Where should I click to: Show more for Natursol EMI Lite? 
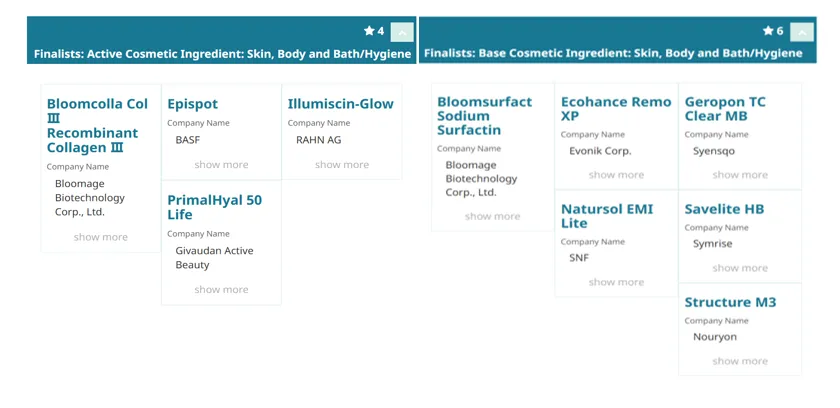616,283
